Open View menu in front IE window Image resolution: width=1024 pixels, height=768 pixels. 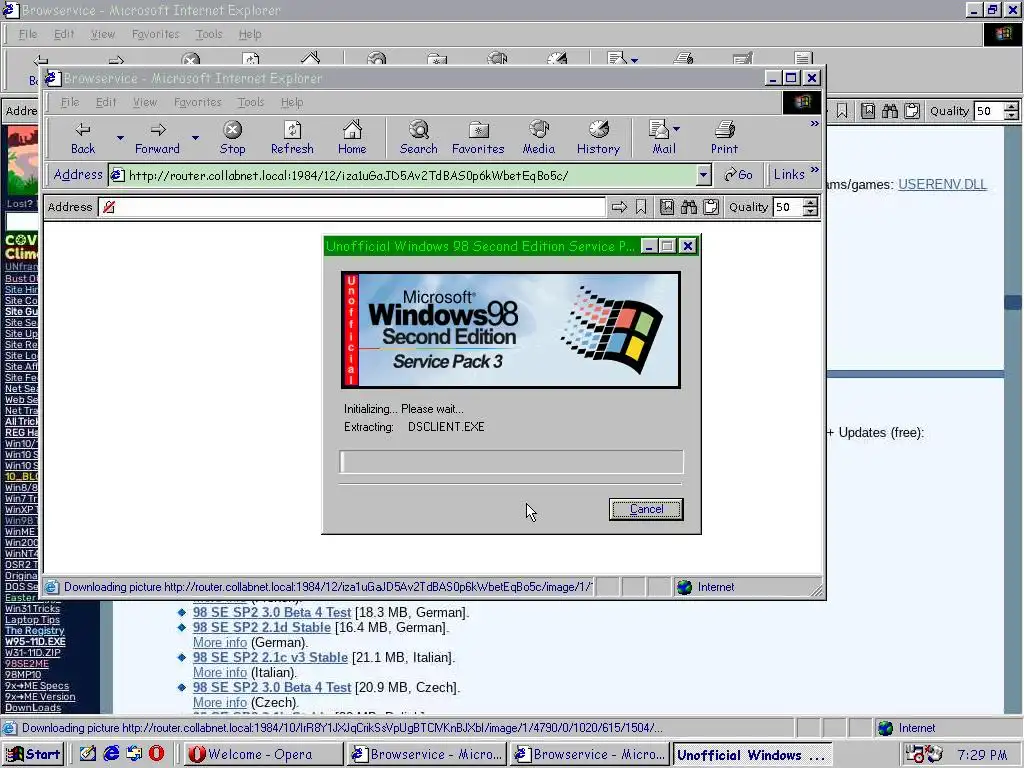[145, 102]
